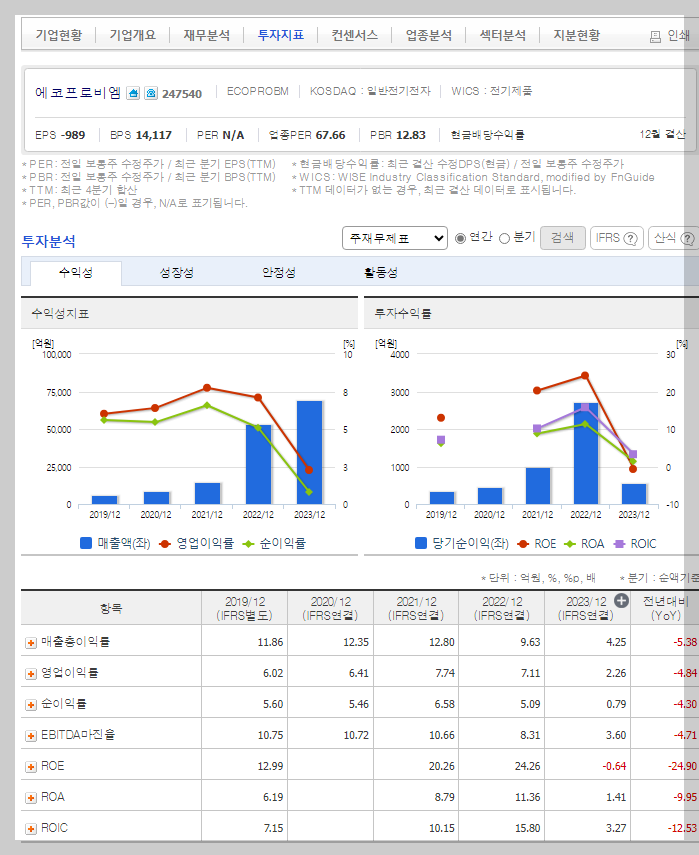Select the 분기 radio button
The height and width of the screenshot is (855, 699).
[x=504, y=238]
